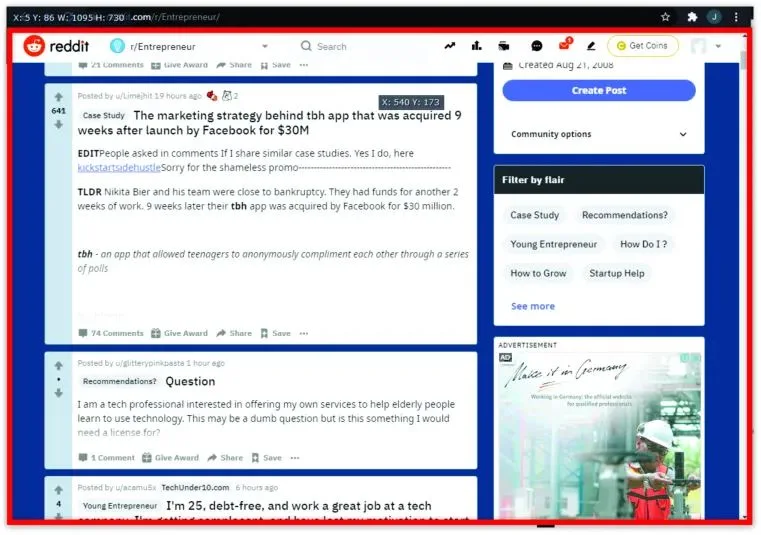Open the Question post title
761x535 pixels.
click(190, 381)
